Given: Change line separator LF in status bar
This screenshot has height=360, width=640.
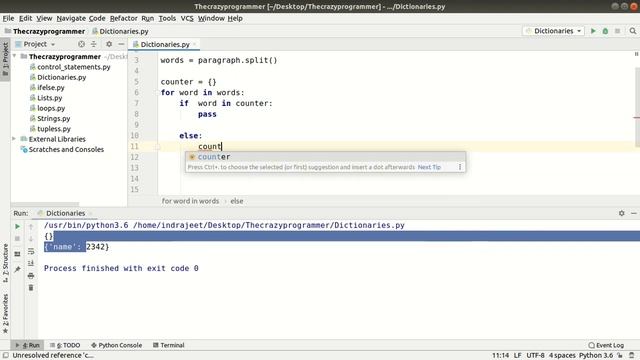Looking at the screenshot, I should click(x=518, y=356).
